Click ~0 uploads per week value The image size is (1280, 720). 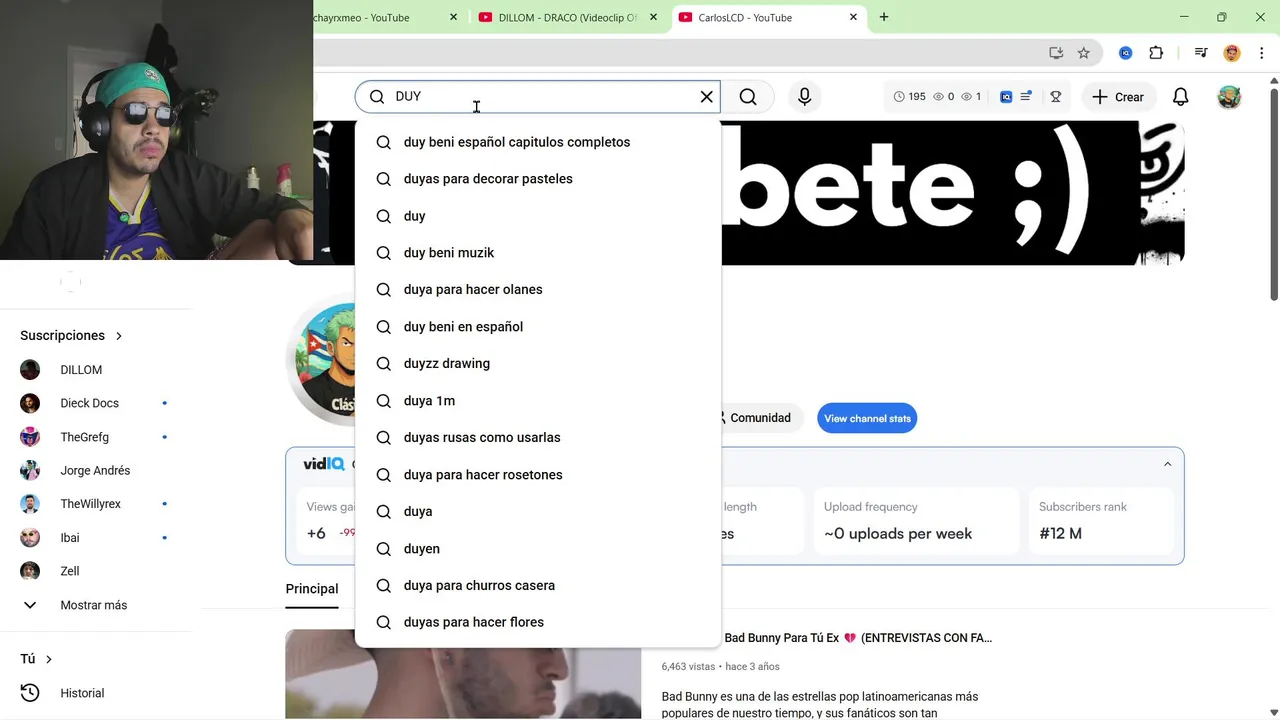pos(898,534)
